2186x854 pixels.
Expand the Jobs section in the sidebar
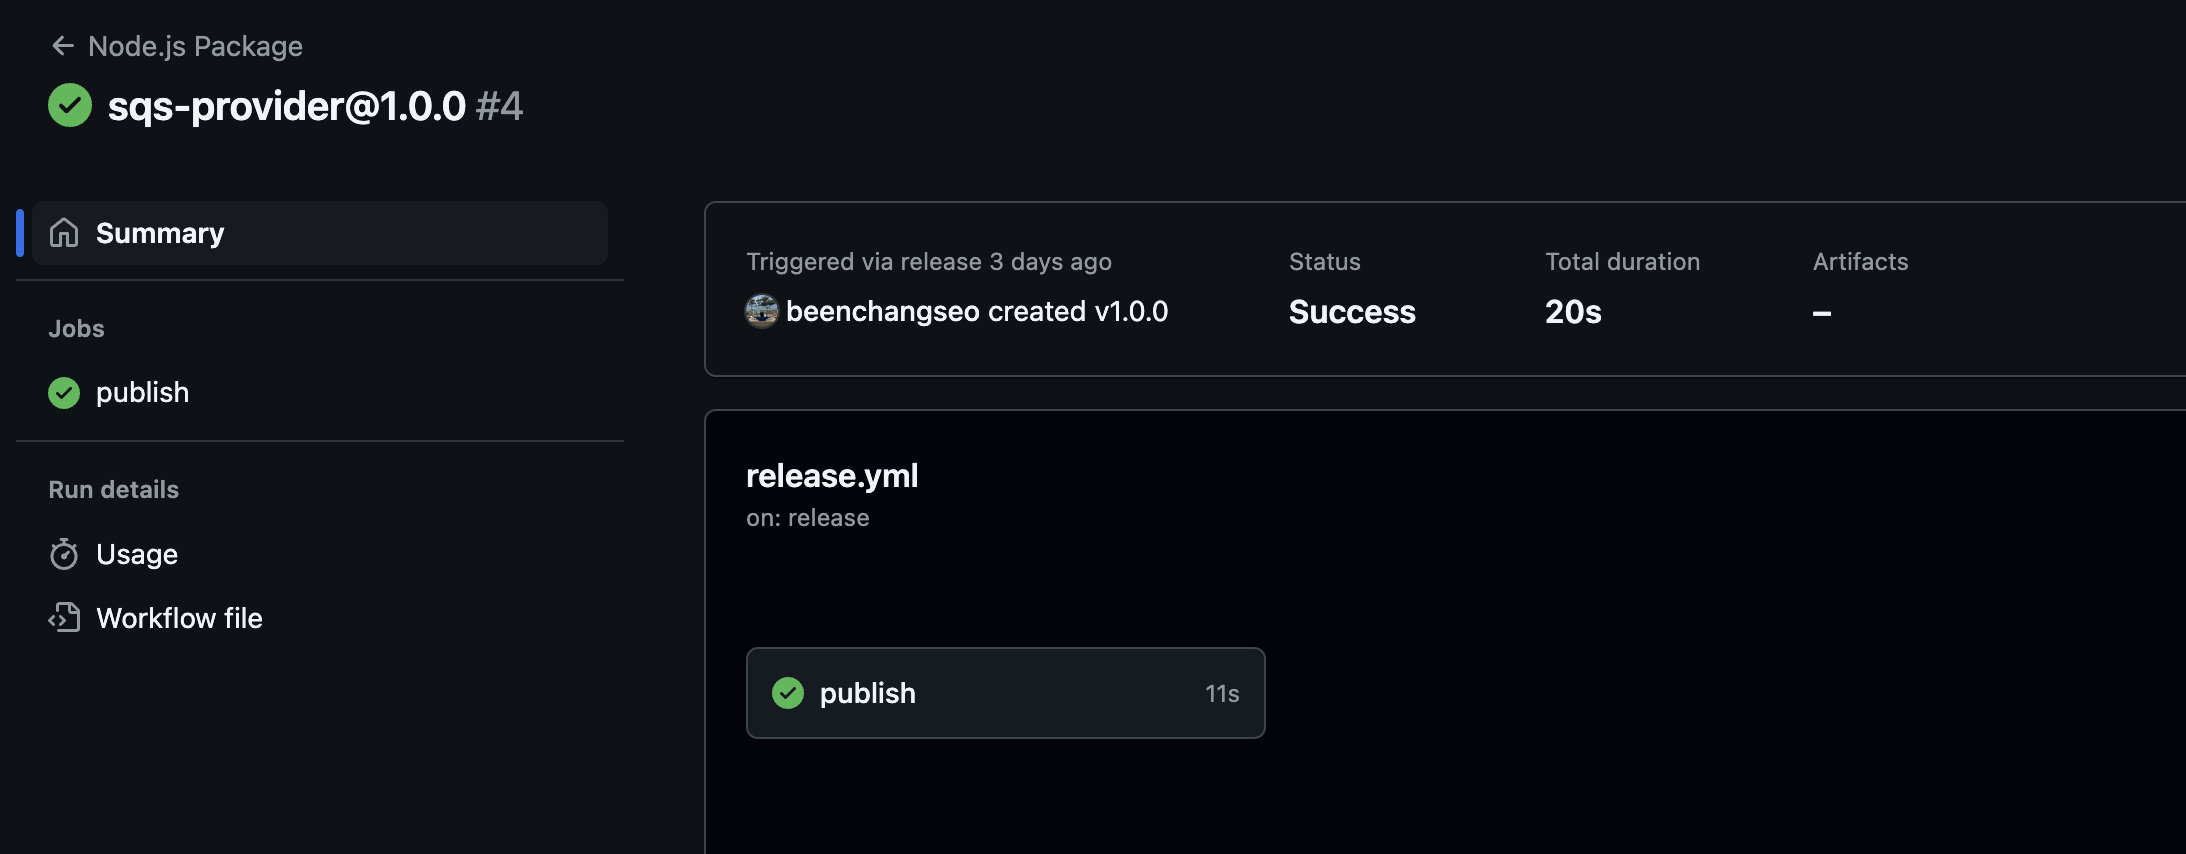75,328
